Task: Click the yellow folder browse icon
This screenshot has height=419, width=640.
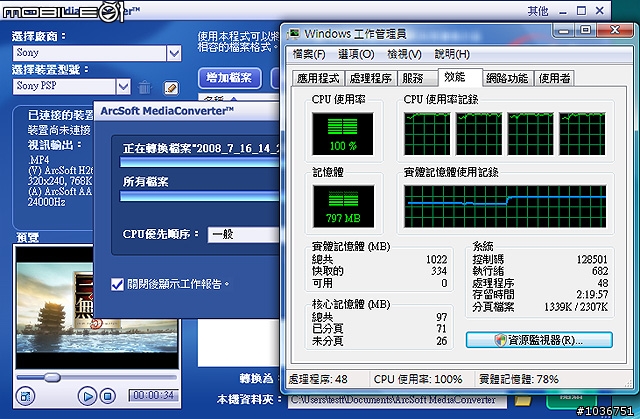Action: (x=523, y=400)
